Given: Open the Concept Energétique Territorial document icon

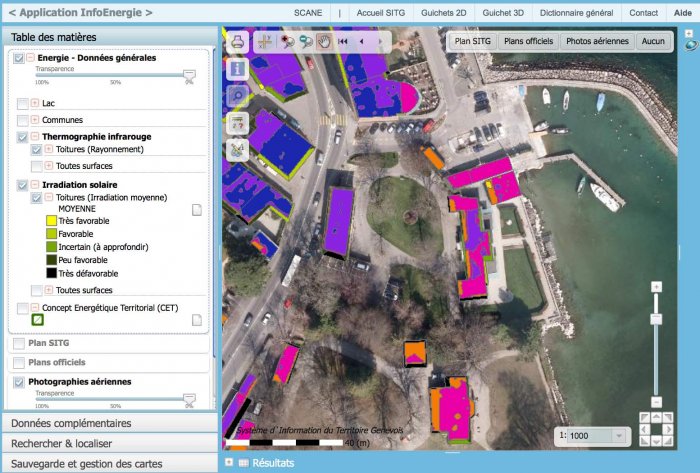Looking at the screenshot, I should 197,320.
